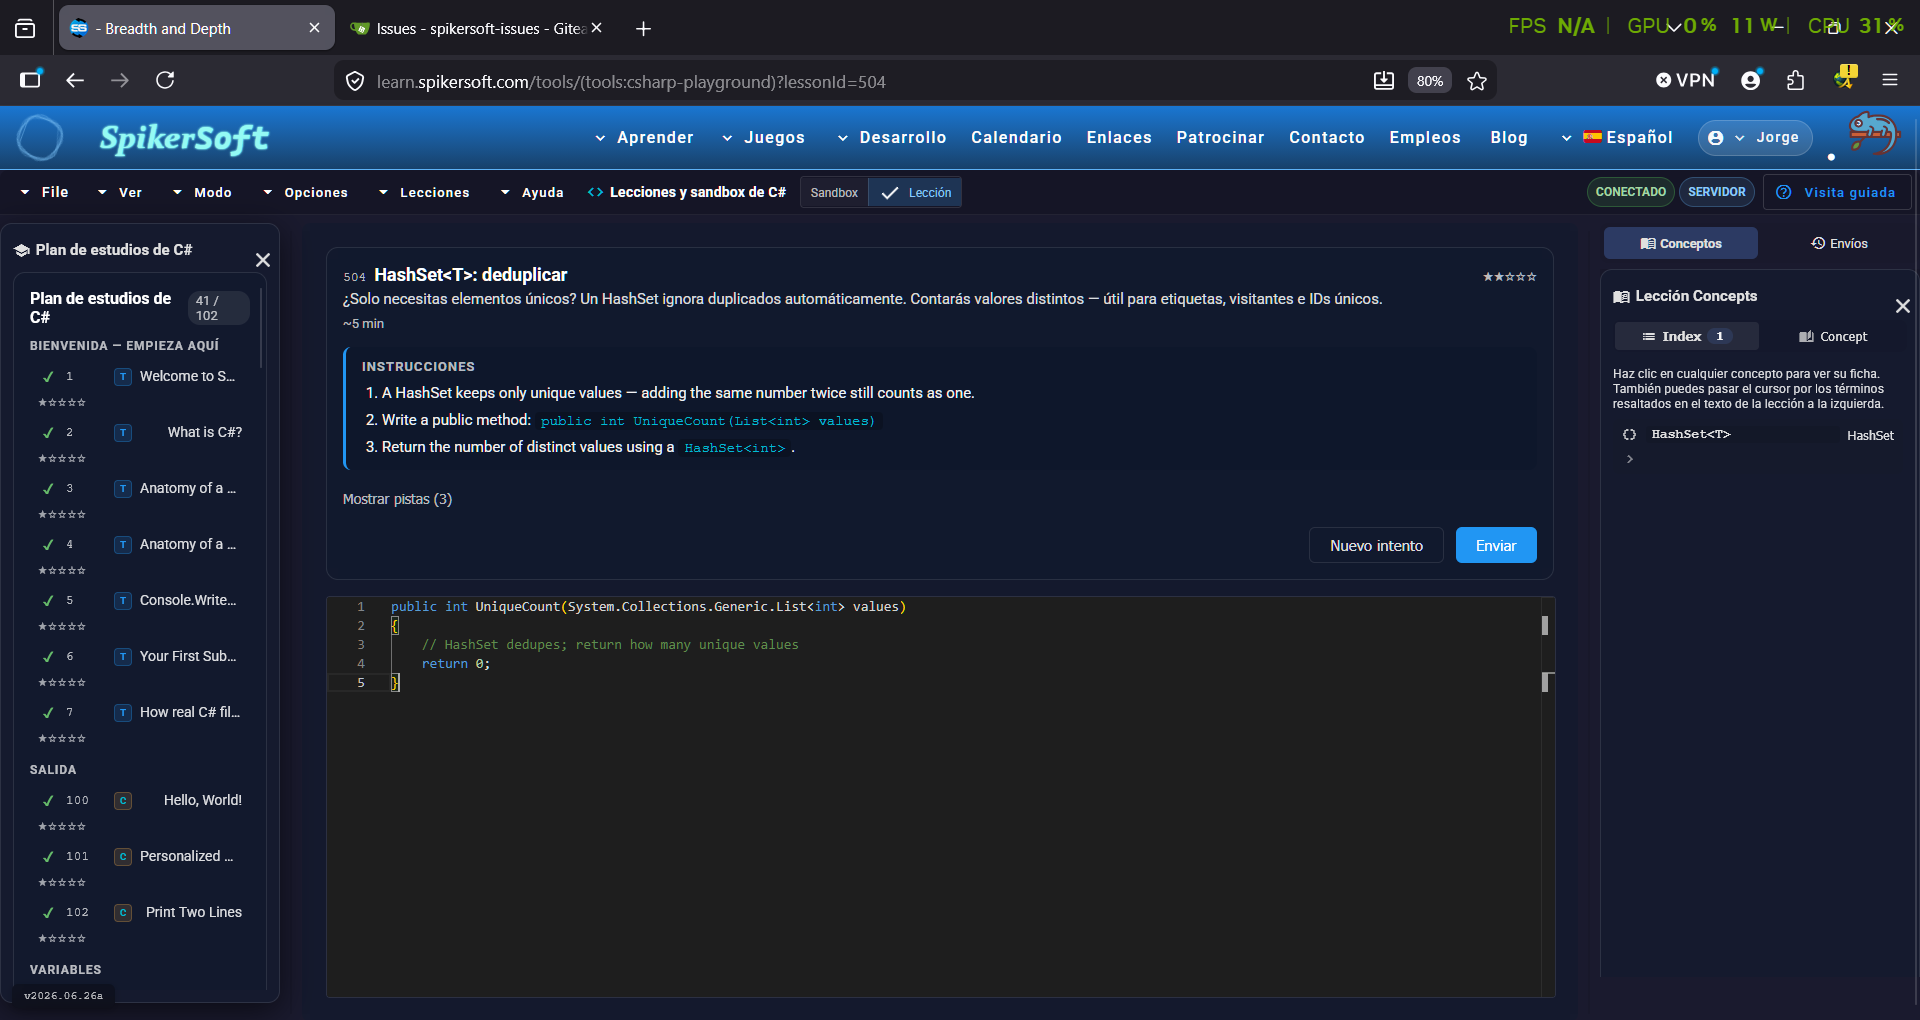Expand the Aprender navigation dropdown
Screen dimensions: 1920x1020
[x=644, y=137]
